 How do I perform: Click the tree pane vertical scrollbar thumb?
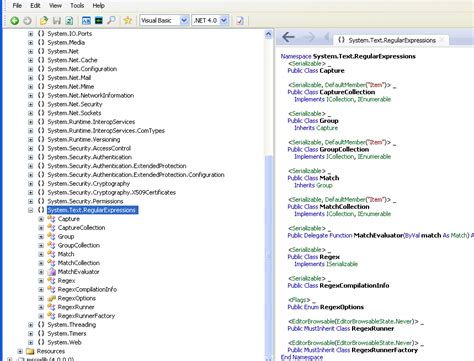pos(268,255)
